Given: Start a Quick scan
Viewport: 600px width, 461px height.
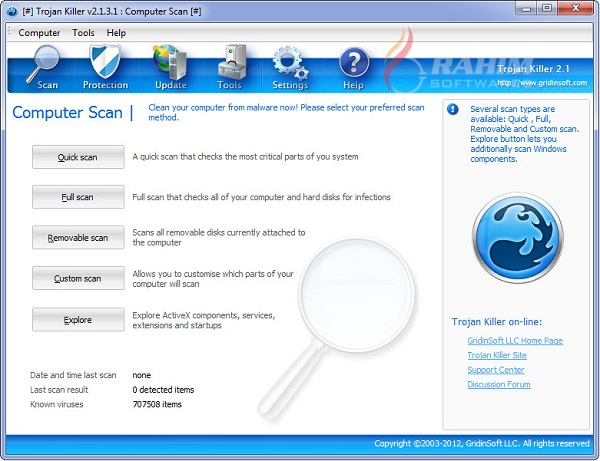Looking at the screenshot, I should click(78, 157).
